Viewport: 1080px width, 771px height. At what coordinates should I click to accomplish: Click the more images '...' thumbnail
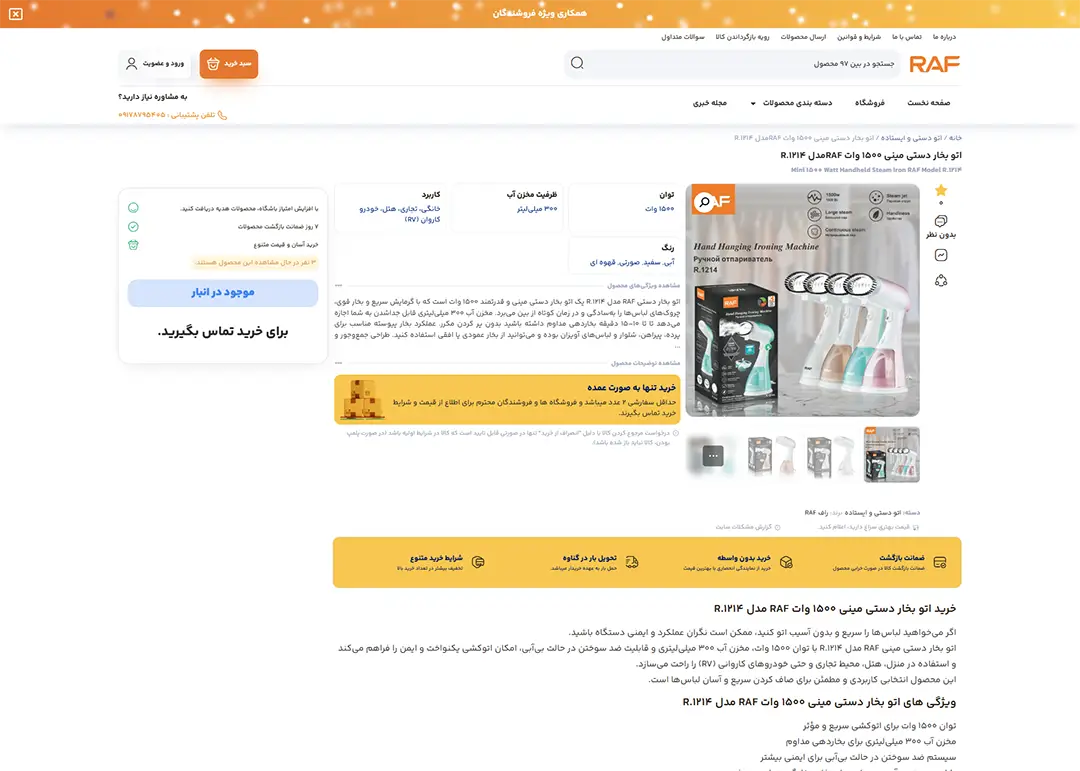point(712,455)
